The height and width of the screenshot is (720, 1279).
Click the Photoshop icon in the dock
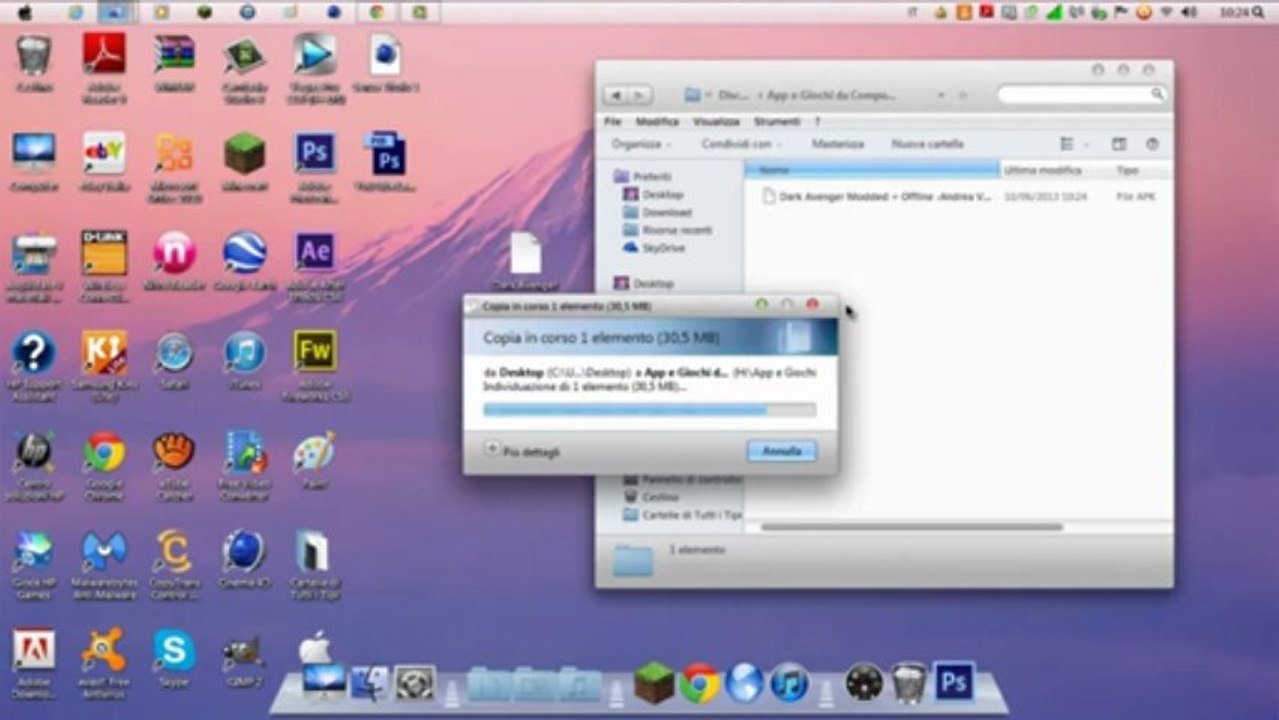[x=954, y=682]
